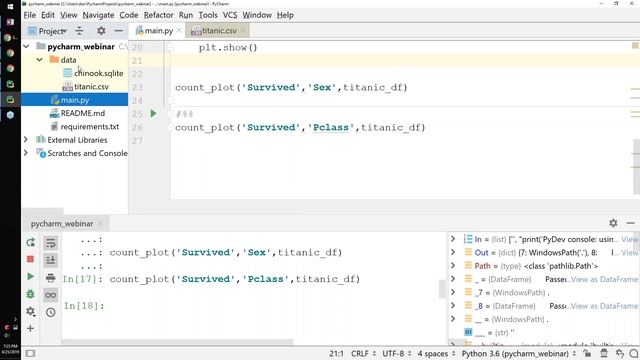Rerun the Python console

(30, 242)
